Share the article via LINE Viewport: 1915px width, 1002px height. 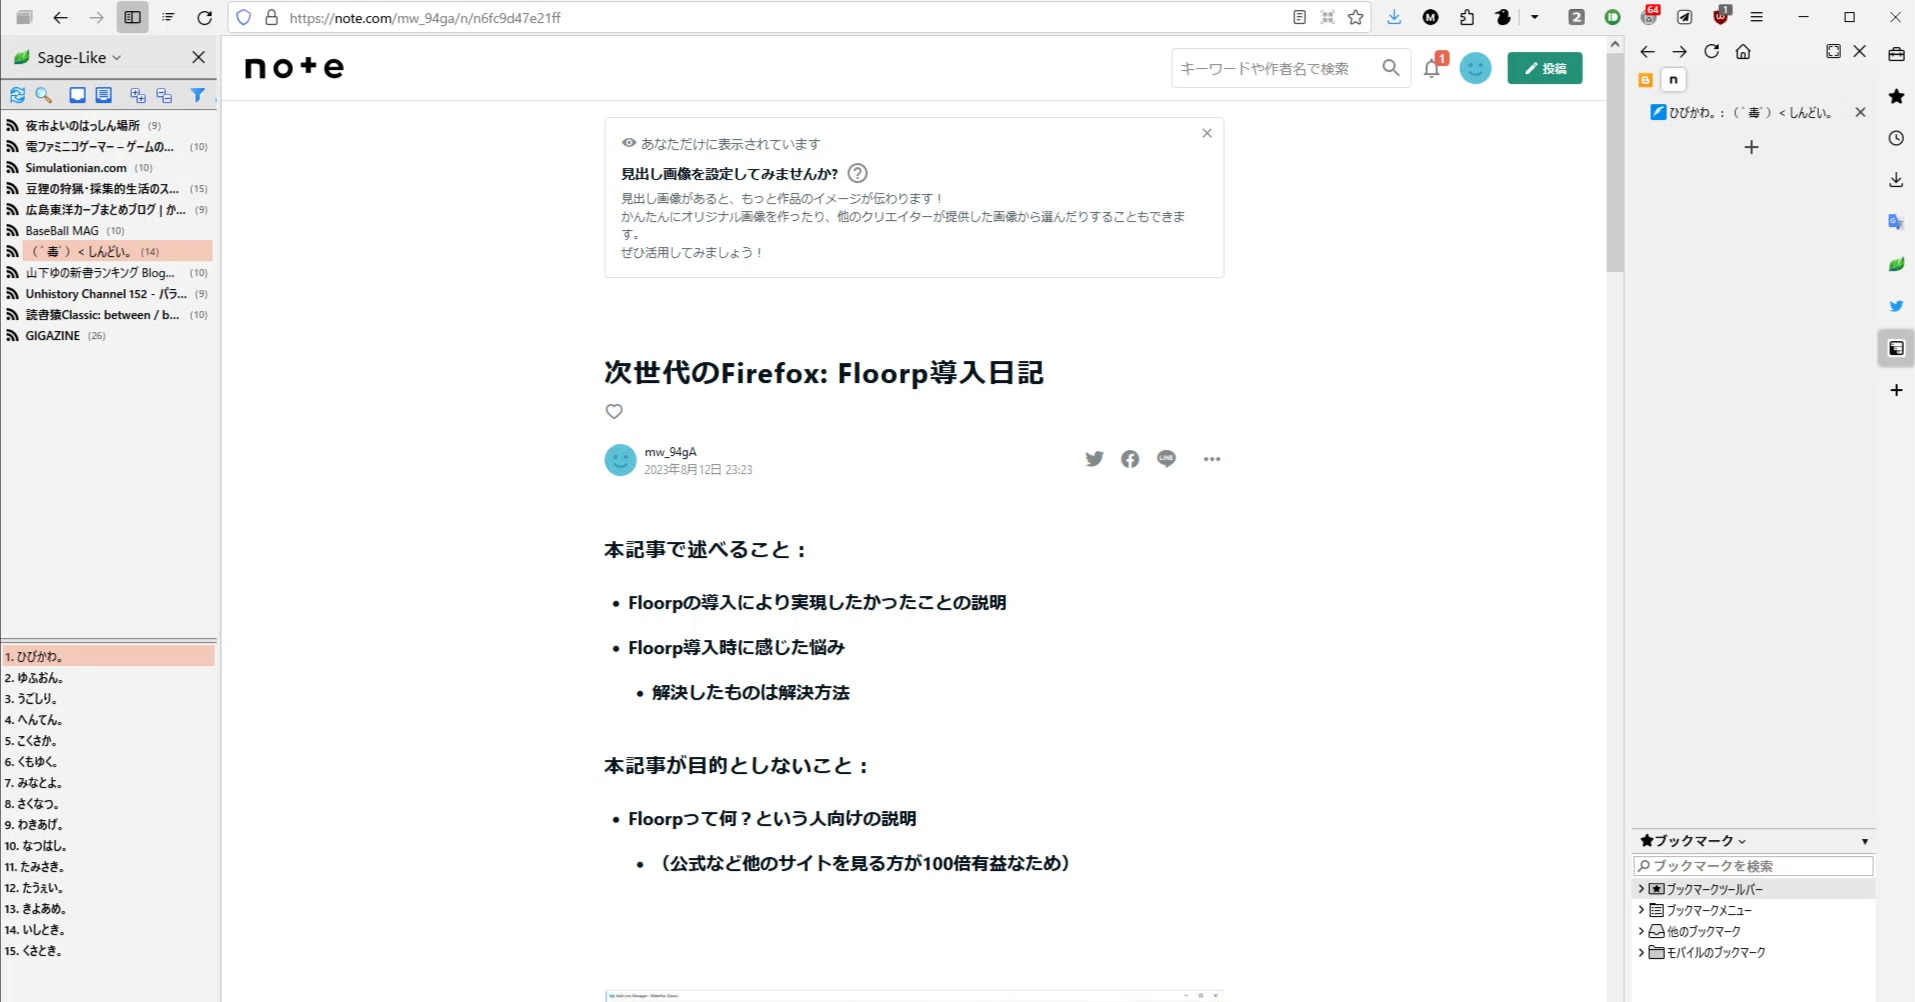click(1166, 459)
